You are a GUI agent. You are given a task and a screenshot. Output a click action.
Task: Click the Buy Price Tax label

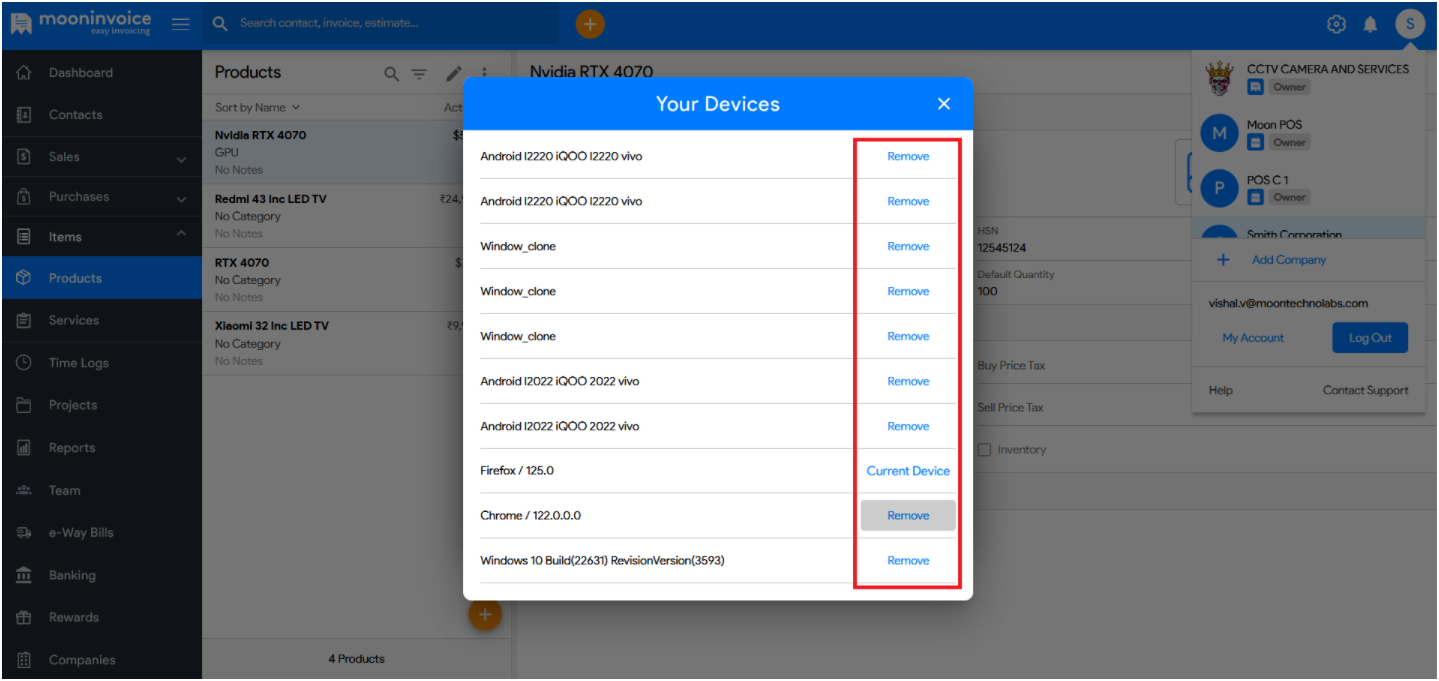[1011, 366]
